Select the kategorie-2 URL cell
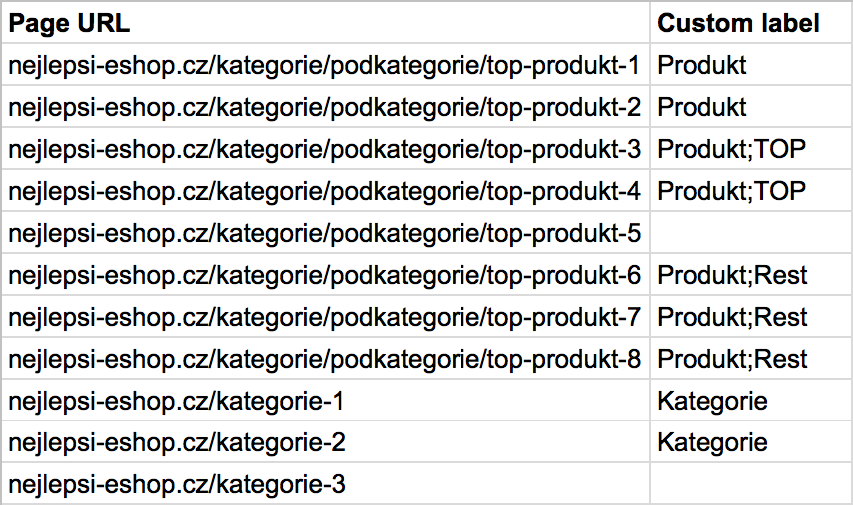This screenshot has height=505, width=853. click(x=325, y=442)
